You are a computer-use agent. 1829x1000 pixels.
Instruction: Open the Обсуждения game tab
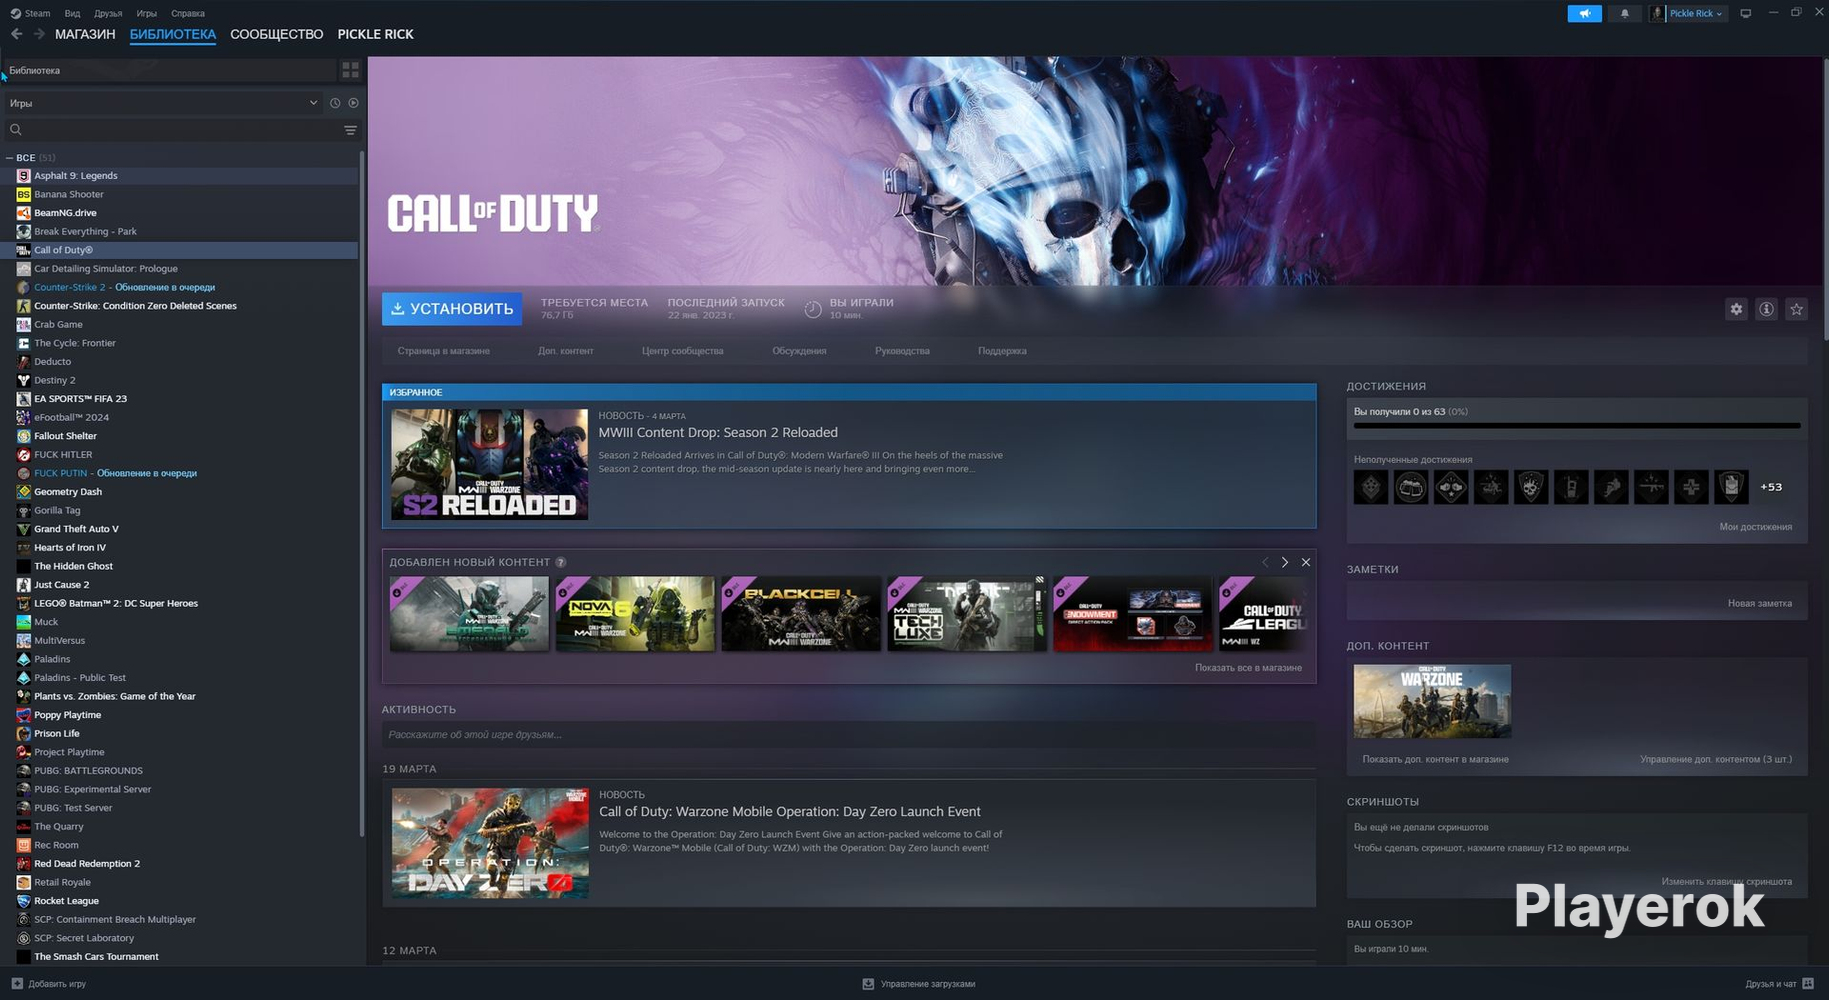[799, 351]
